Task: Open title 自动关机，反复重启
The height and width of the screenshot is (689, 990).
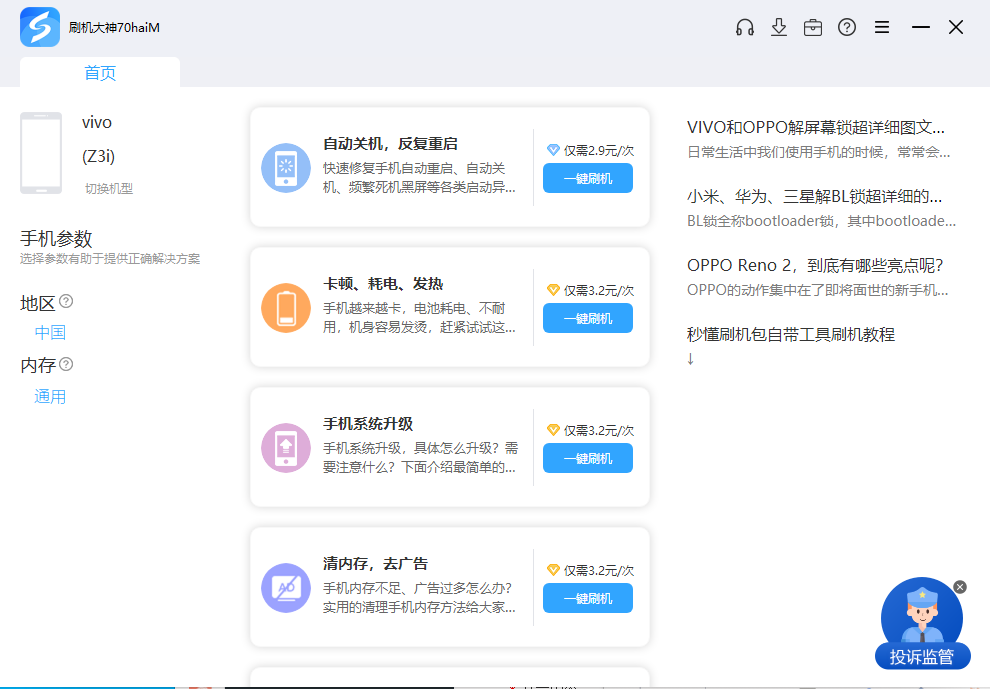Action: (390, 144)
